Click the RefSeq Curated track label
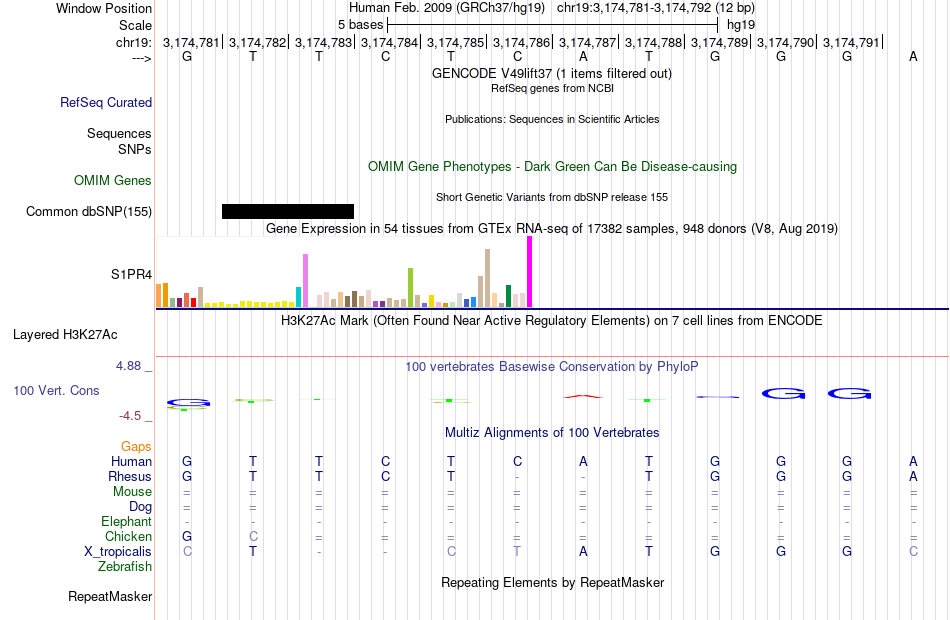 (x=105, y=102)
